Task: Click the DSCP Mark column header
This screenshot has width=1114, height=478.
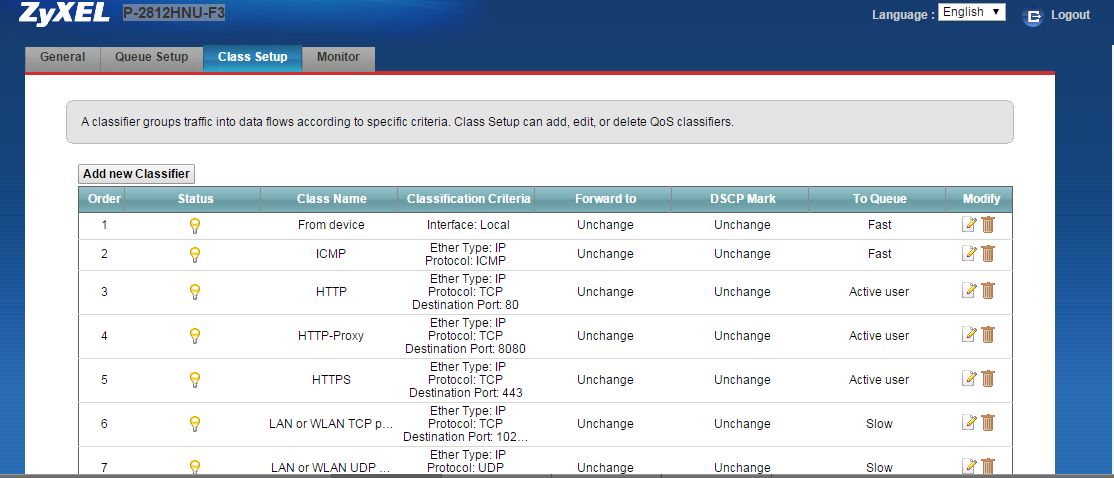Action: [x=742, y=199]
